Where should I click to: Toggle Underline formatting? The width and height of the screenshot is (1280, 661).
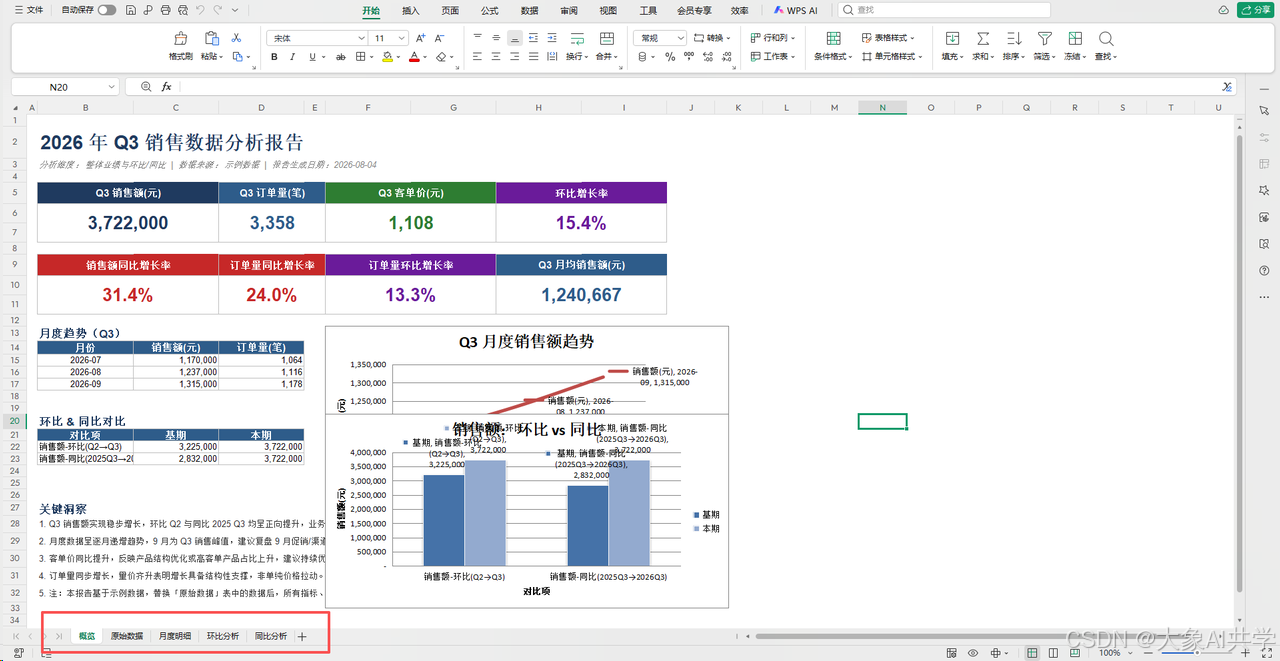pos(313,57)
